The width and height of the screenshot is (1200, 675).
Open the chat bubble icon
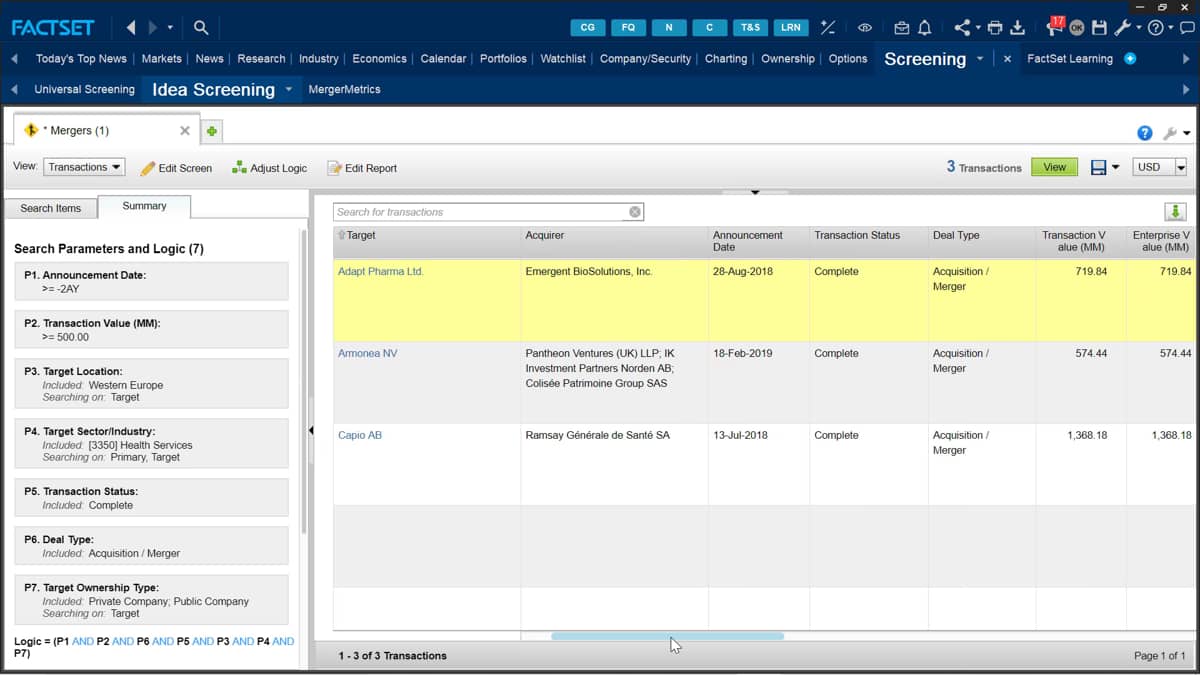[1187, 28]
